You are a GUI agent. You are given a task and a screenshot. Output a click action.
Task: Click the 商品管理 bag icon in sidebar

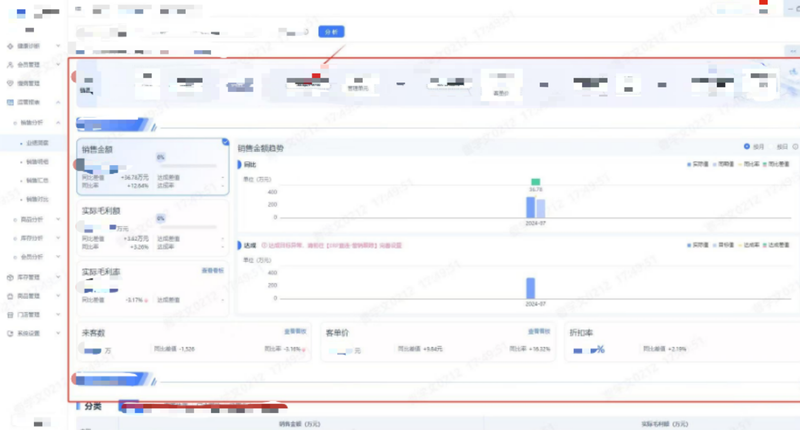point(10,296)
